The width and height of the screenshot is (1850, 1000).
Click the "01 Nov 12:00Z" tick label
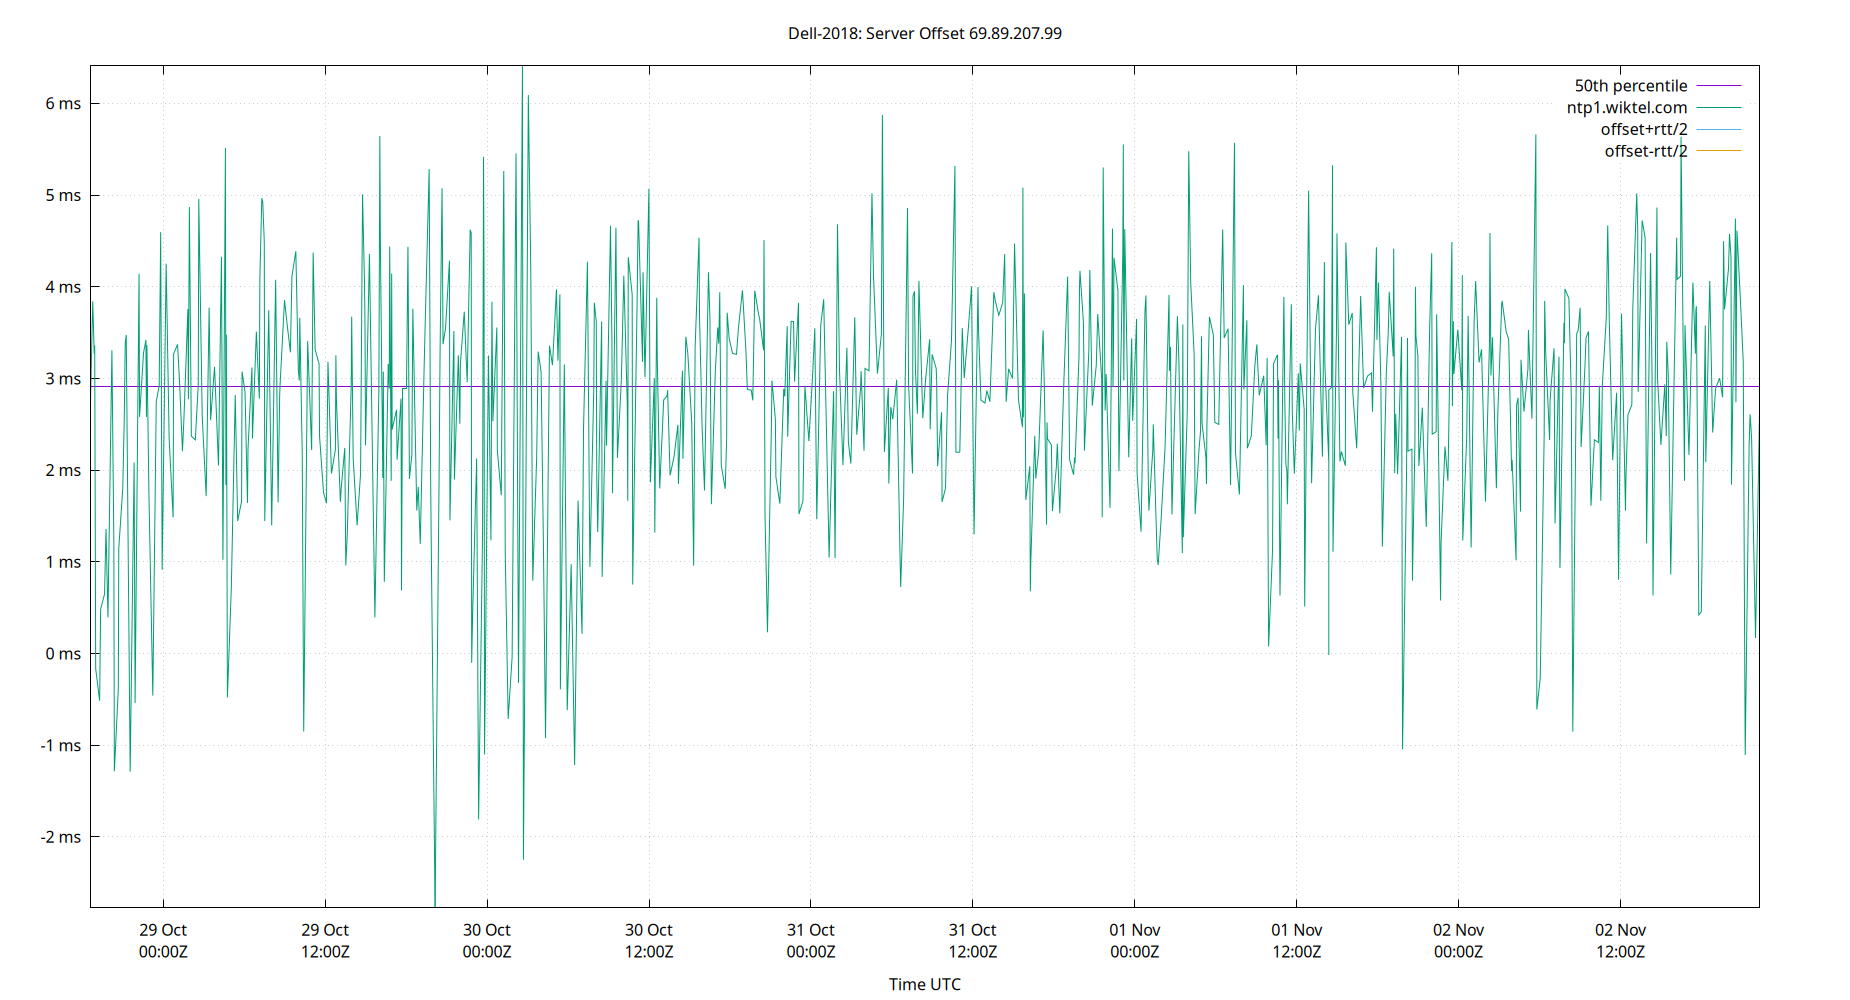pyautogui.click(x=1296, y=940)
